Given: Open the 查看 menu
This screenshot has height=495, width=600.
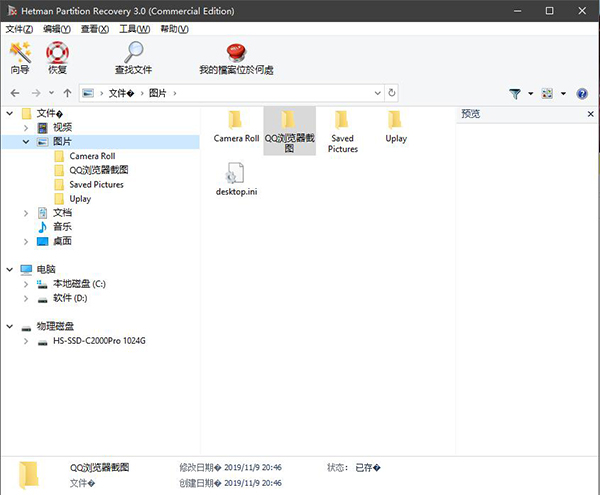Looking at the screenshot, I should [95, 29].
